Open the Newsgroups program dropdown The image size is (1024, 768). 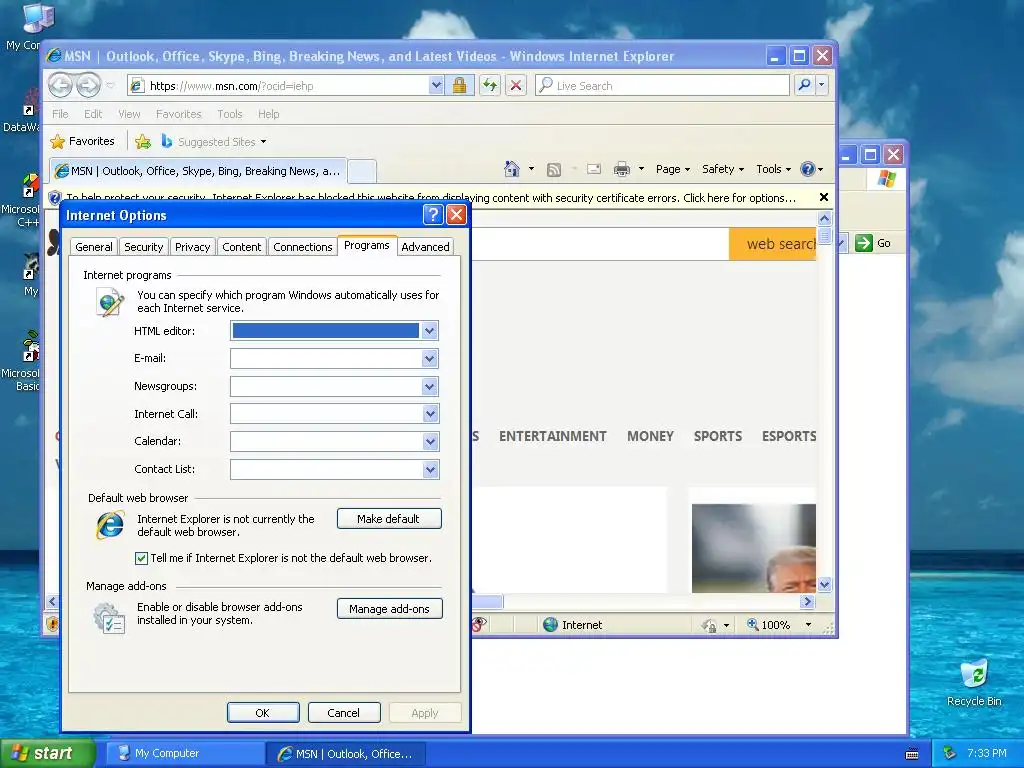point(429,387)
